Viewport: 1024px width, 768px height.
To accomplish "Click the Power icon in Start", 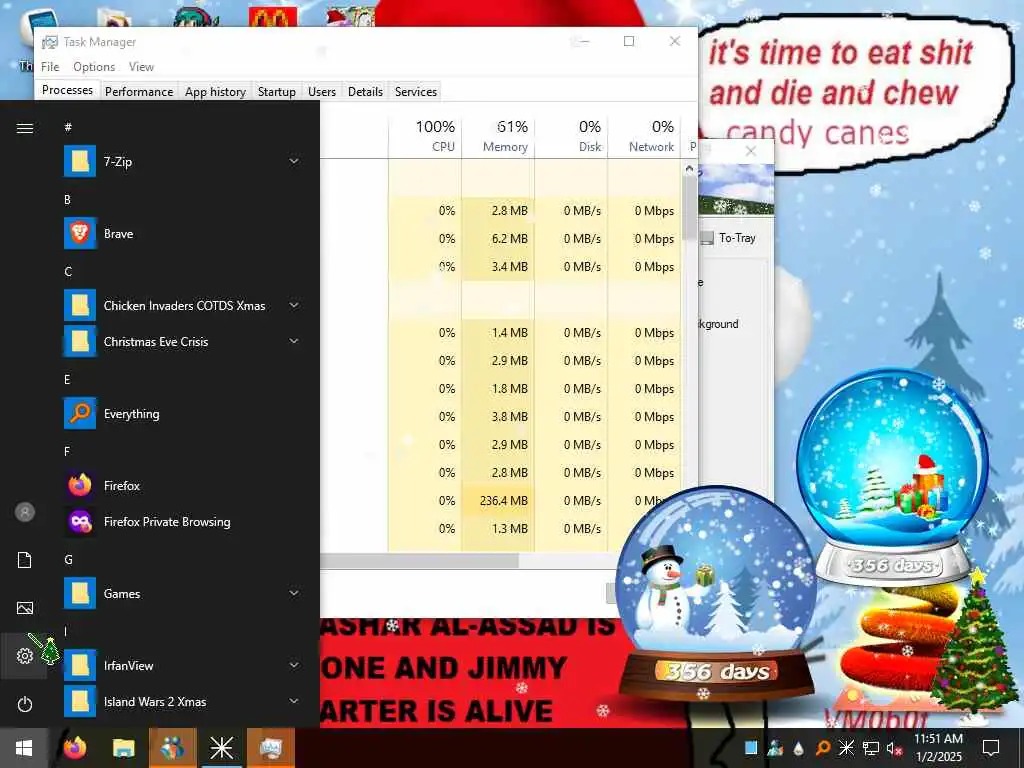I will pyautogui.click(x=24, y=704).
